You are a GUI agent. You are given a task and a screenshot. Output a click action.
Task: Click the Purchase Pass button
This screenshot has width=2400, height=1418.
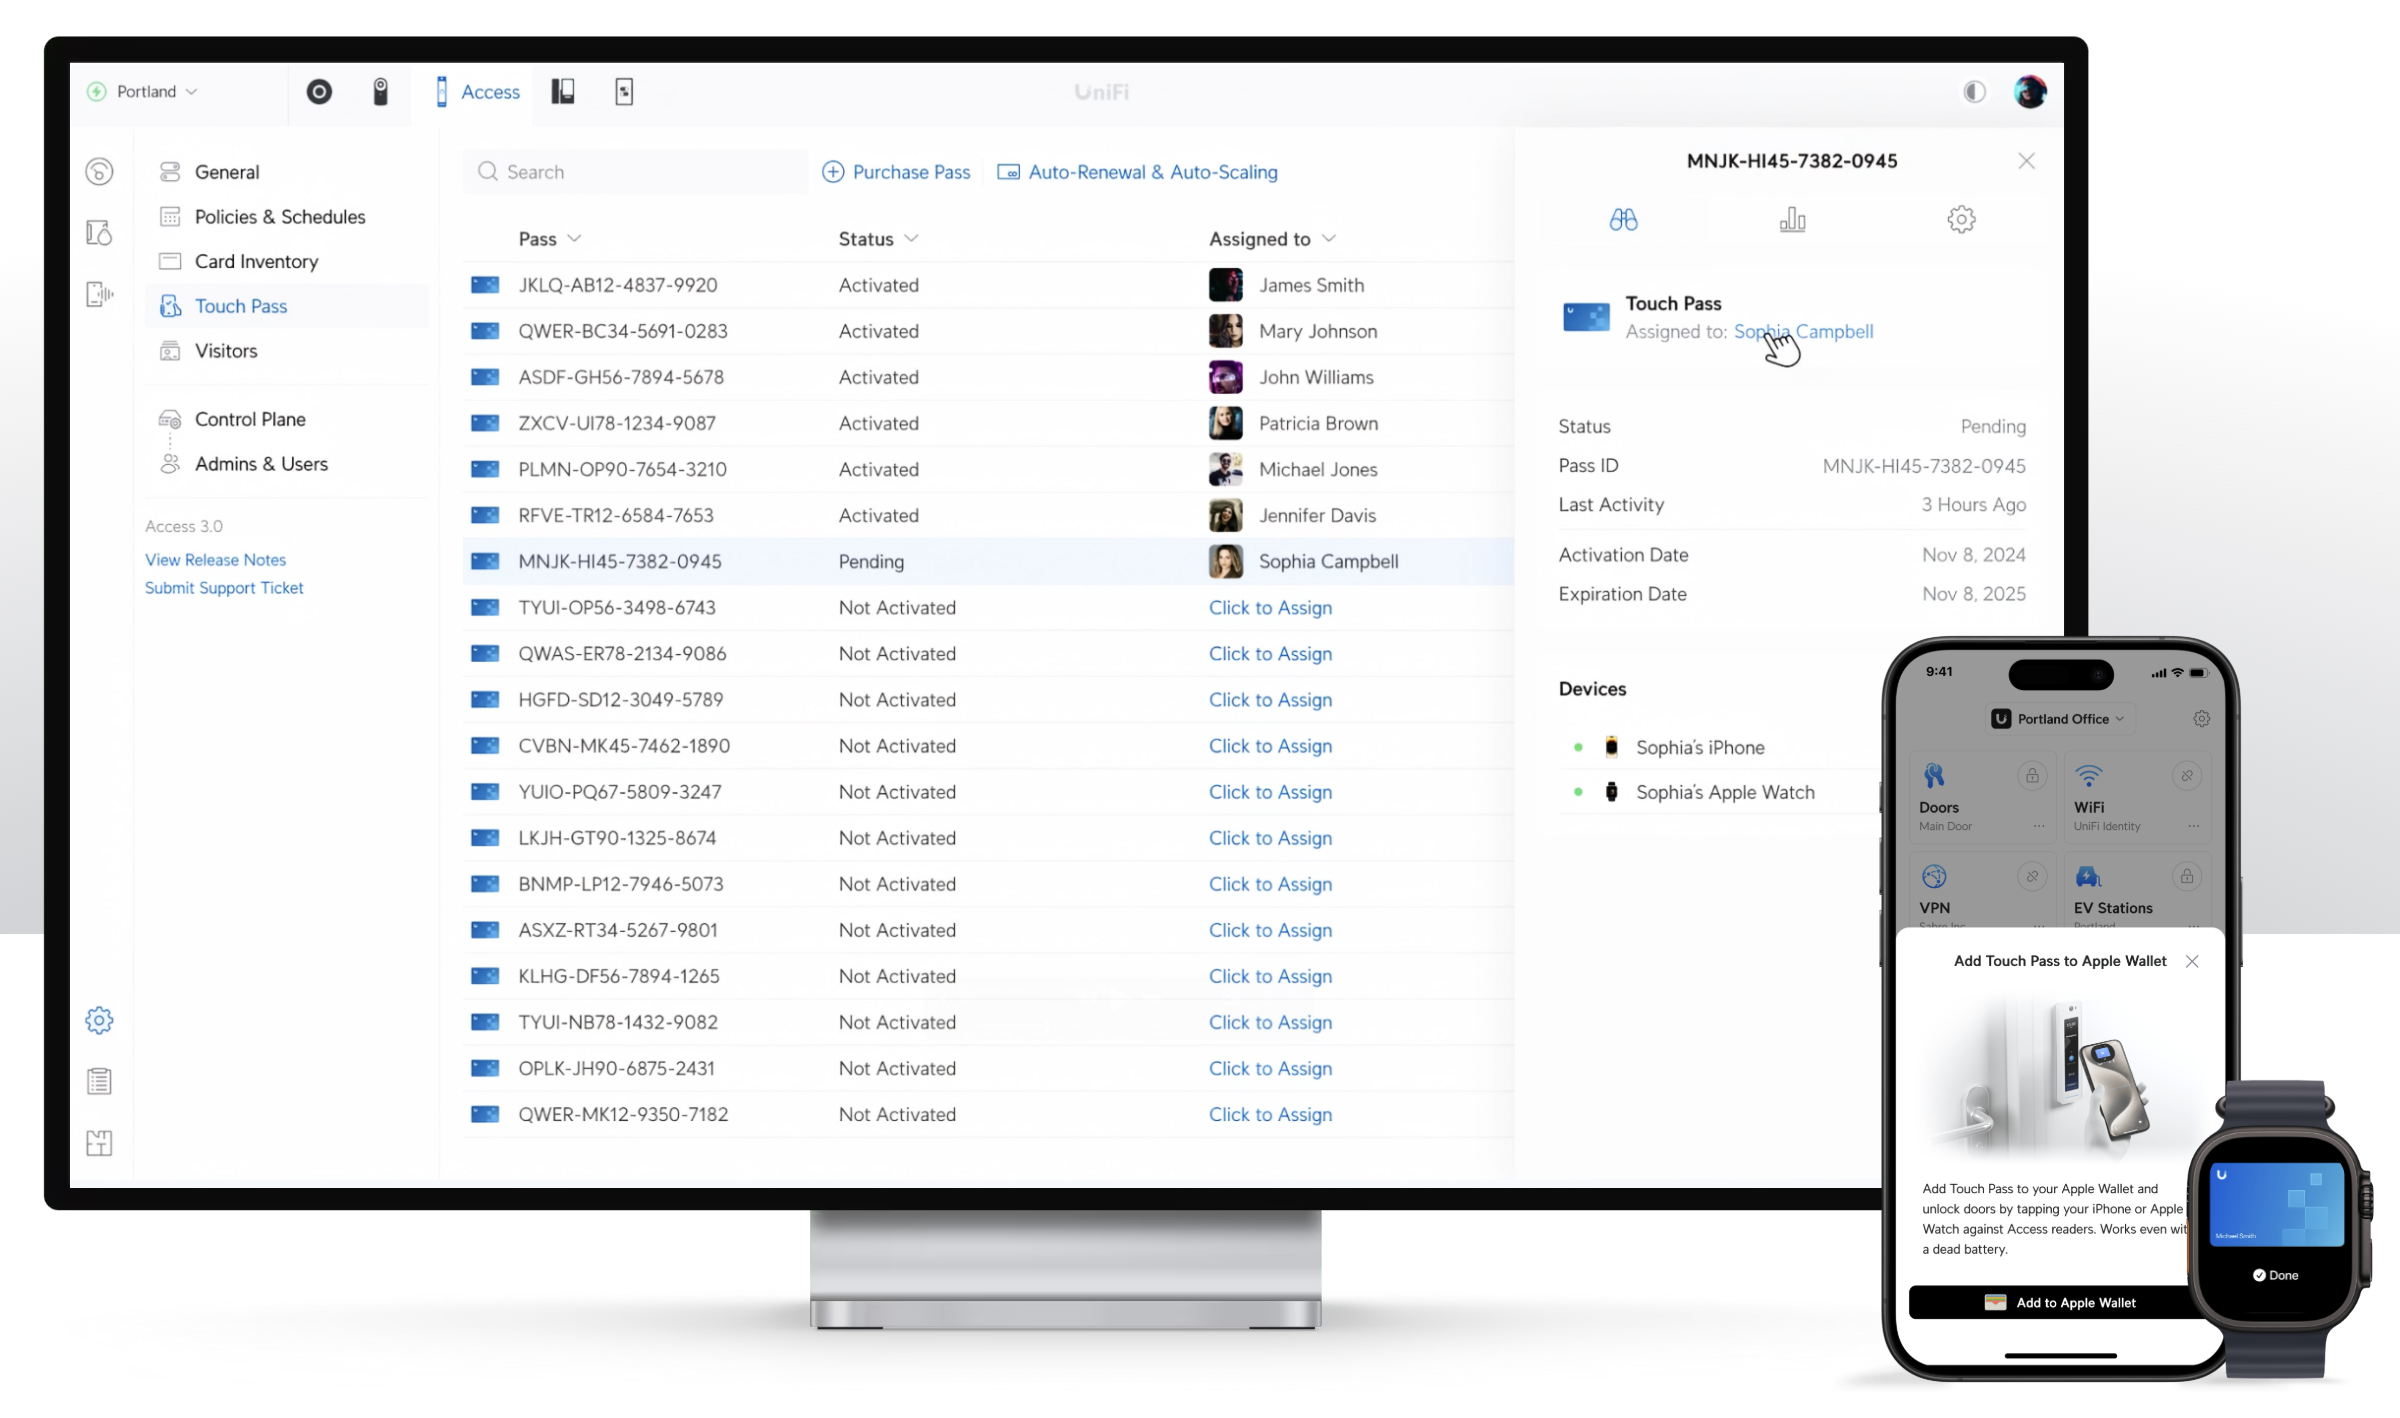click(x=897, y=172)
